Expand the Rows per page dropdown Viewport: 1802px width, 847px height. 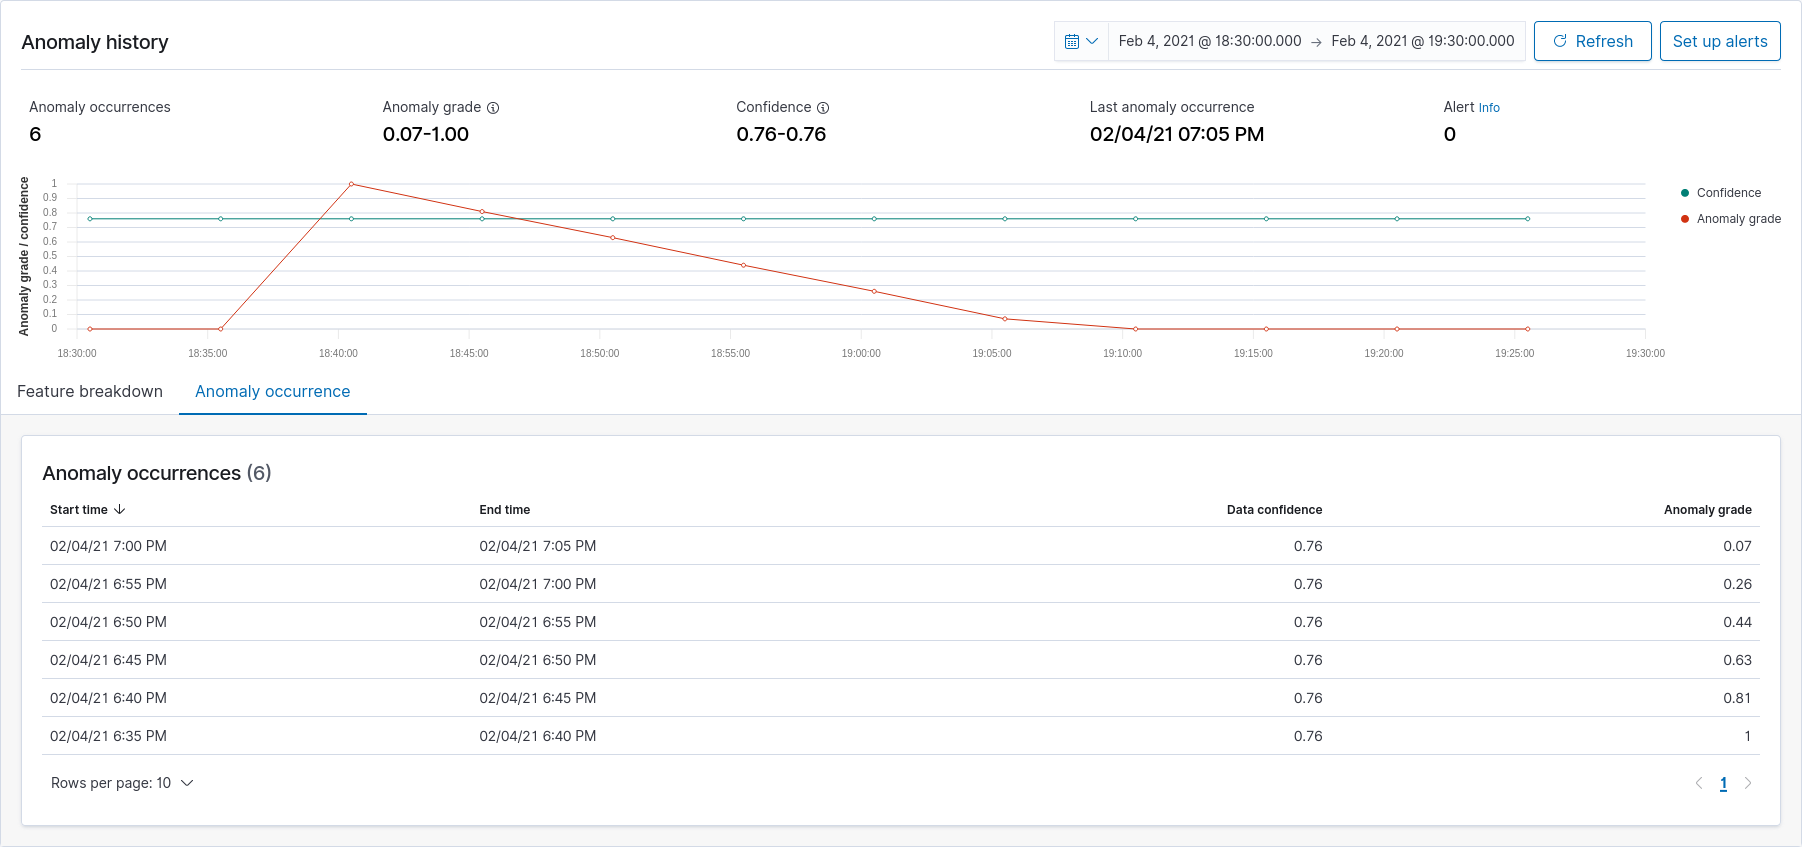click(x=122, y=783)
